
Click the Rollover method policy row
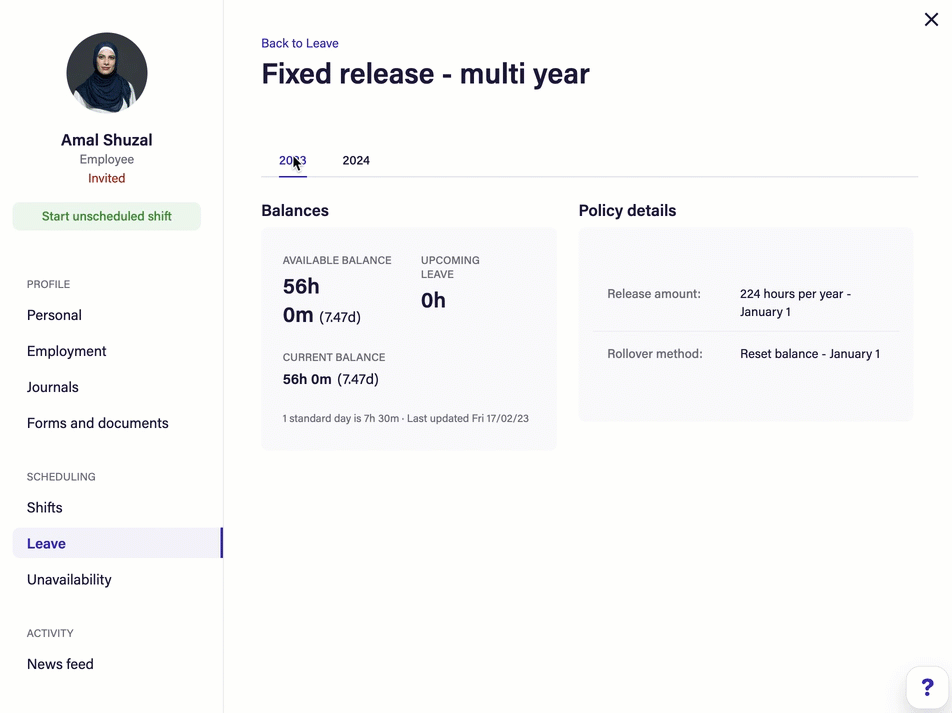(745, 354)
